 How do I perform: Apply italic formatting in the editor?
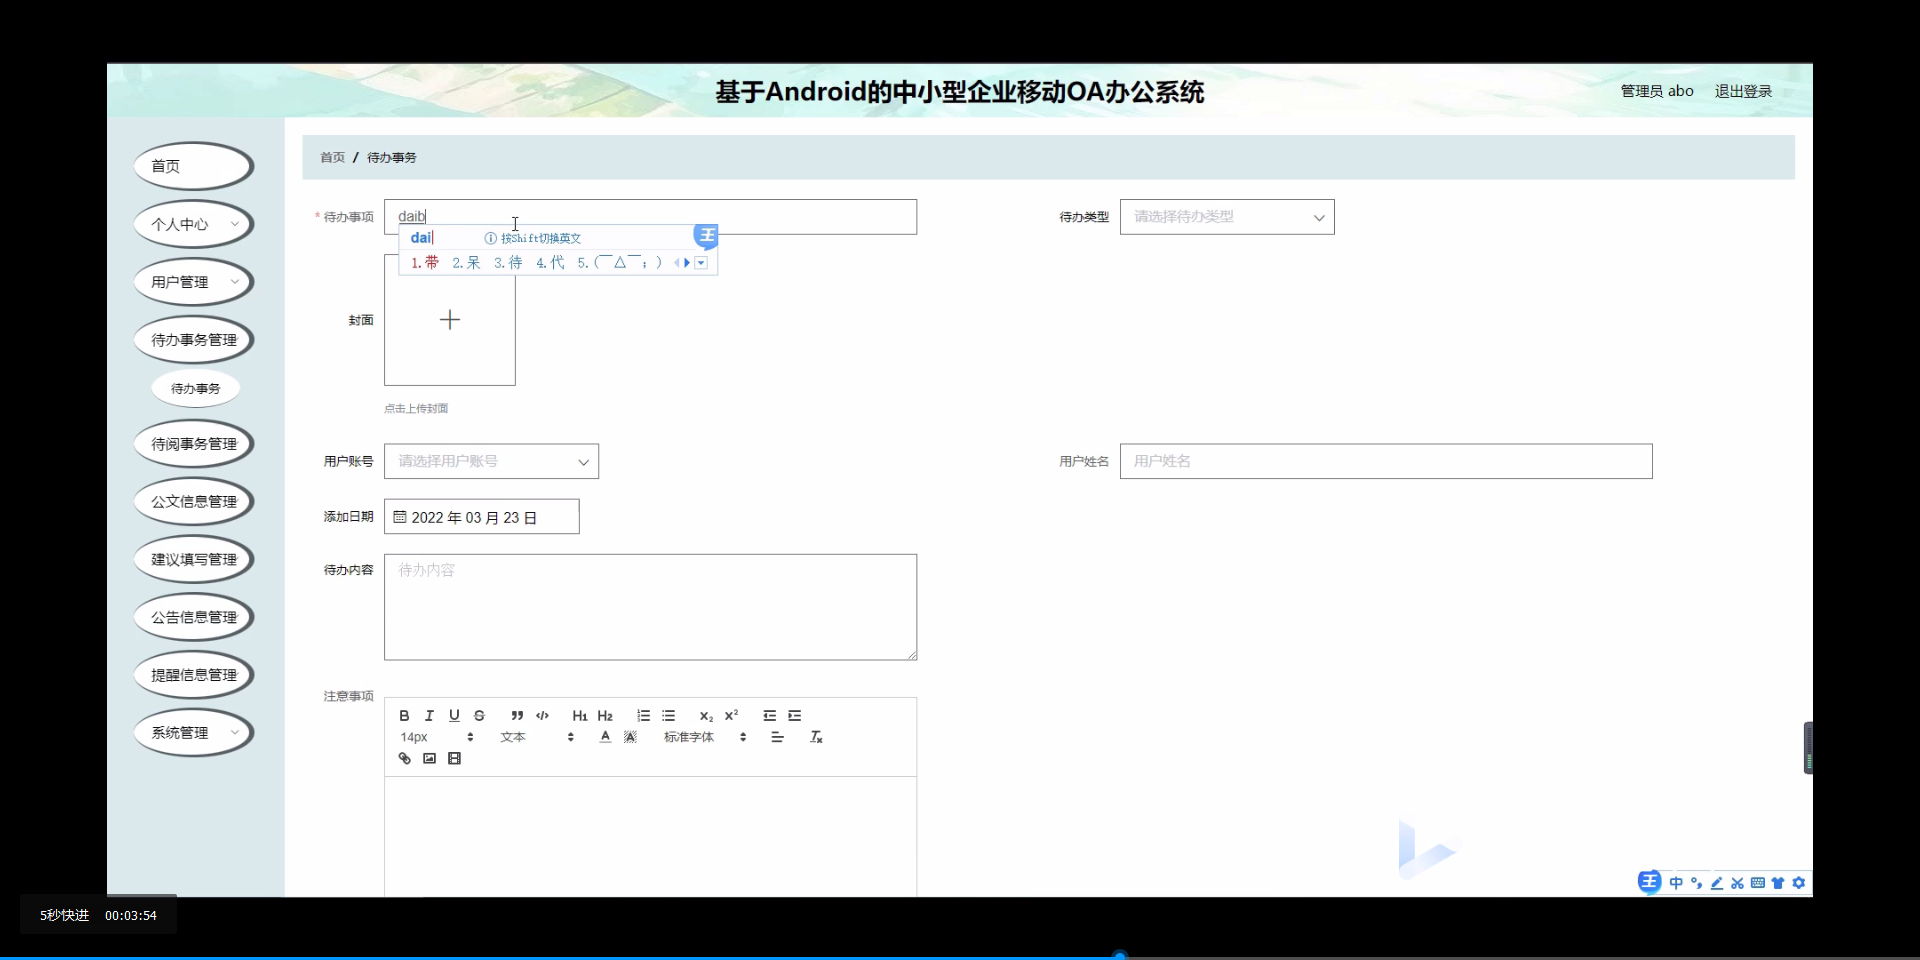429,715
